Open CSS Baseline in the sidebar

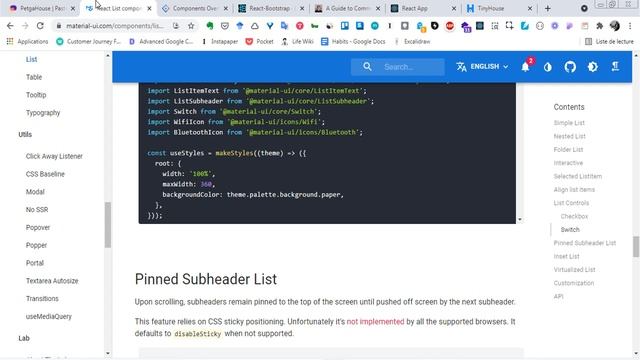point(45,174)
